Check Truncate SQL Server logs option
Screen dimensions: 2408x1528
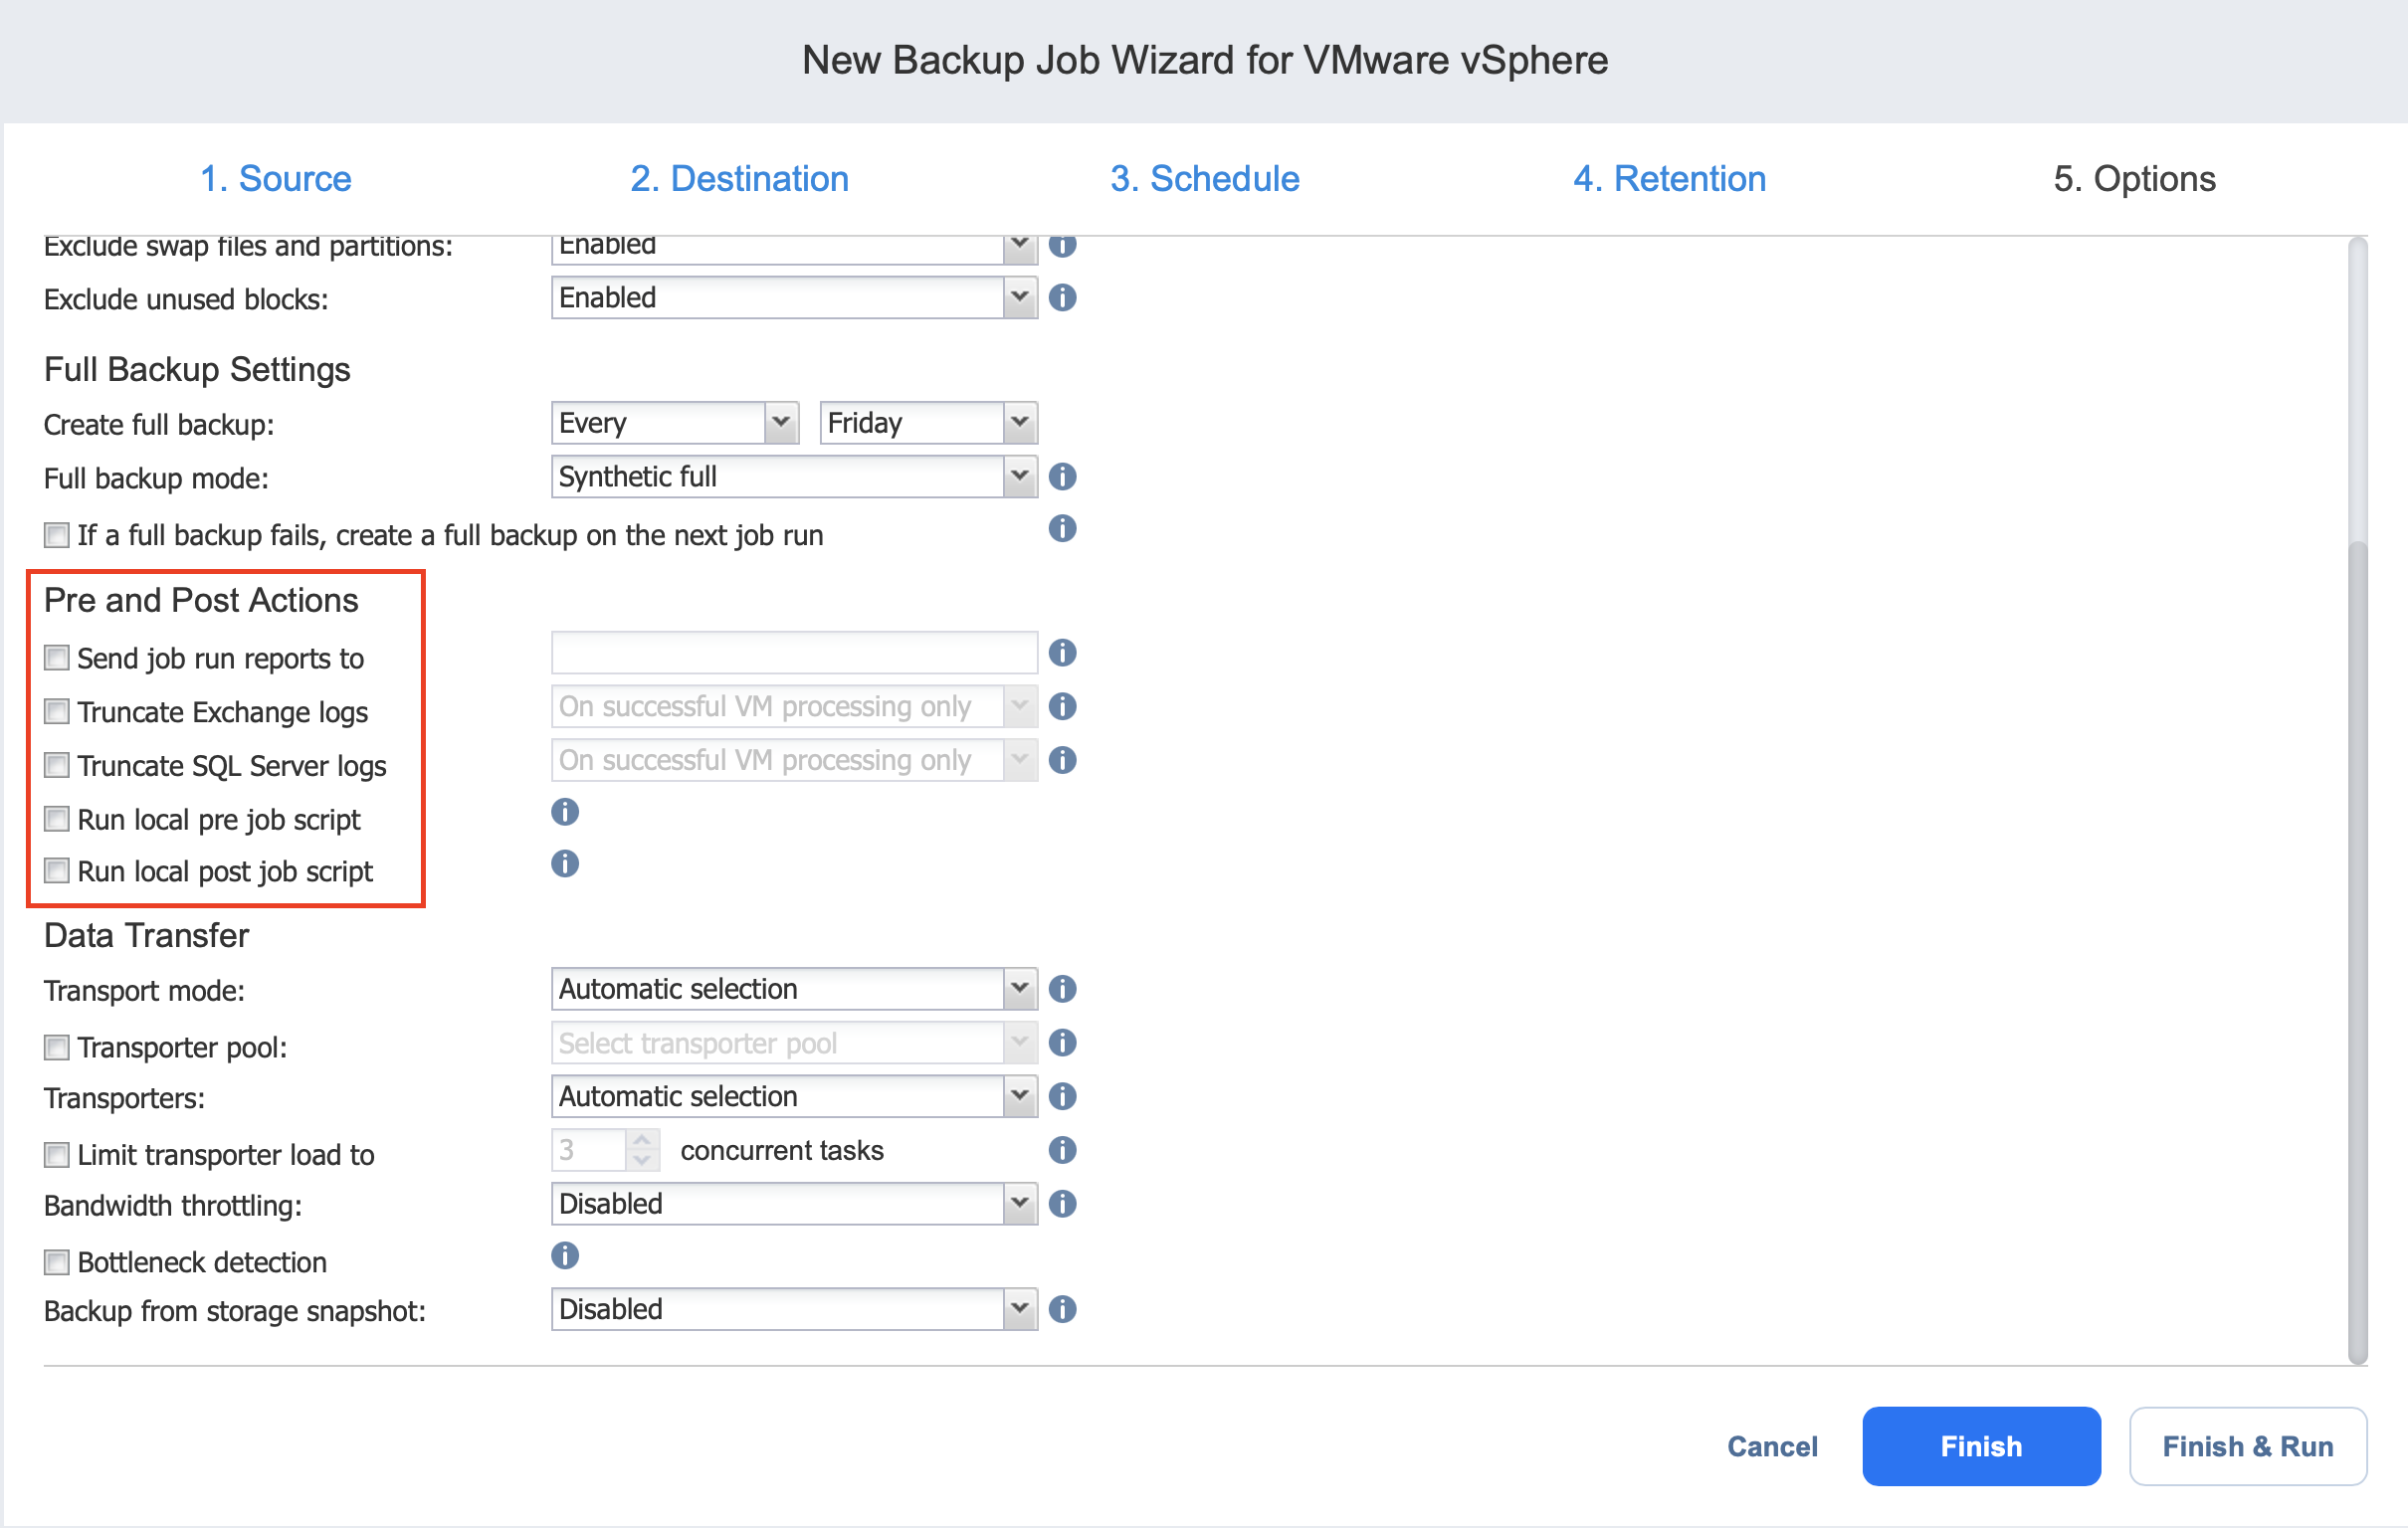(57, 766)
